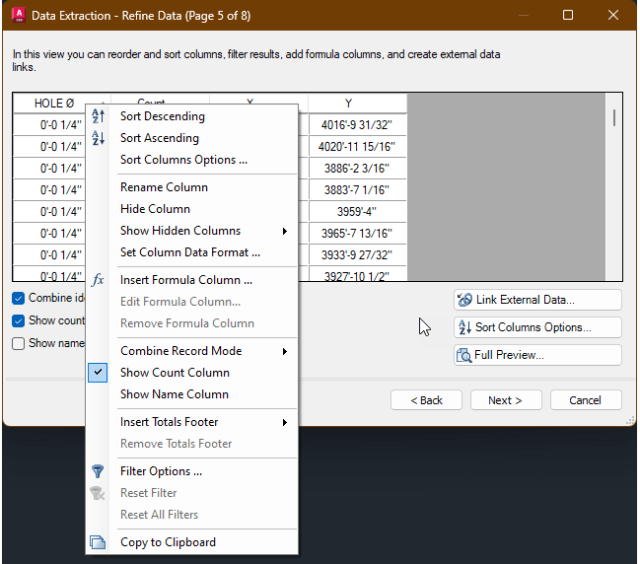Maximize the Data Extraction dialog window
The width and height of the screenshot is (640, 564).
[x=568, y=16]
